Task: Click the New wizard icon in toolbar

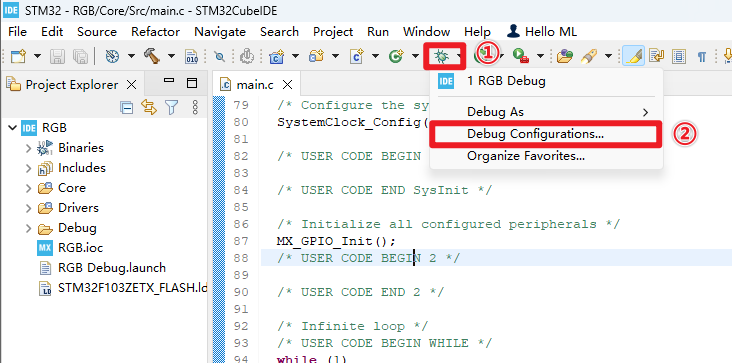Action: pyautogui.click(x=18, y=56)
